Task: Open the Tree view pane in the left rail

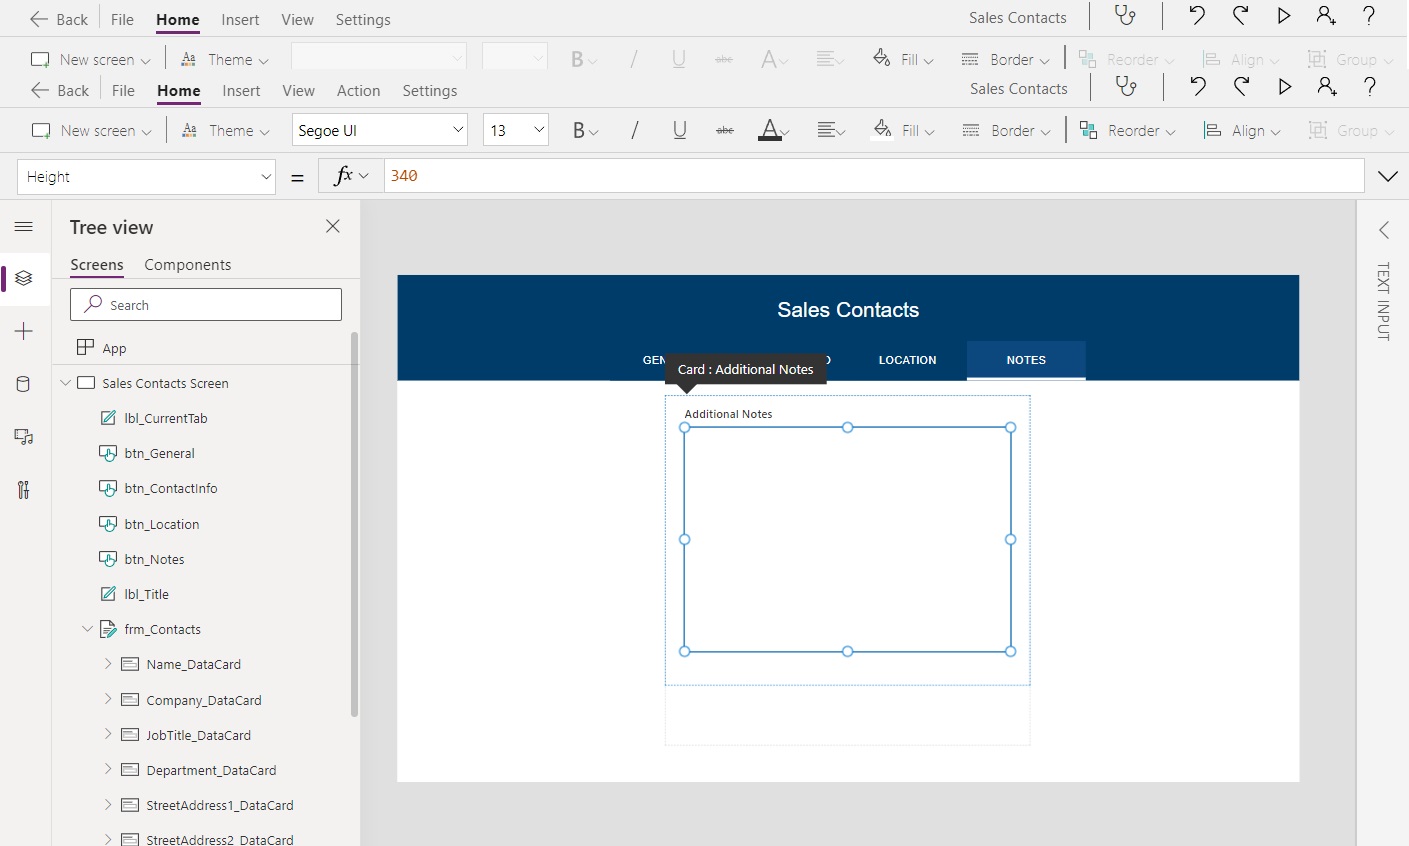Action: pos(24,279)
